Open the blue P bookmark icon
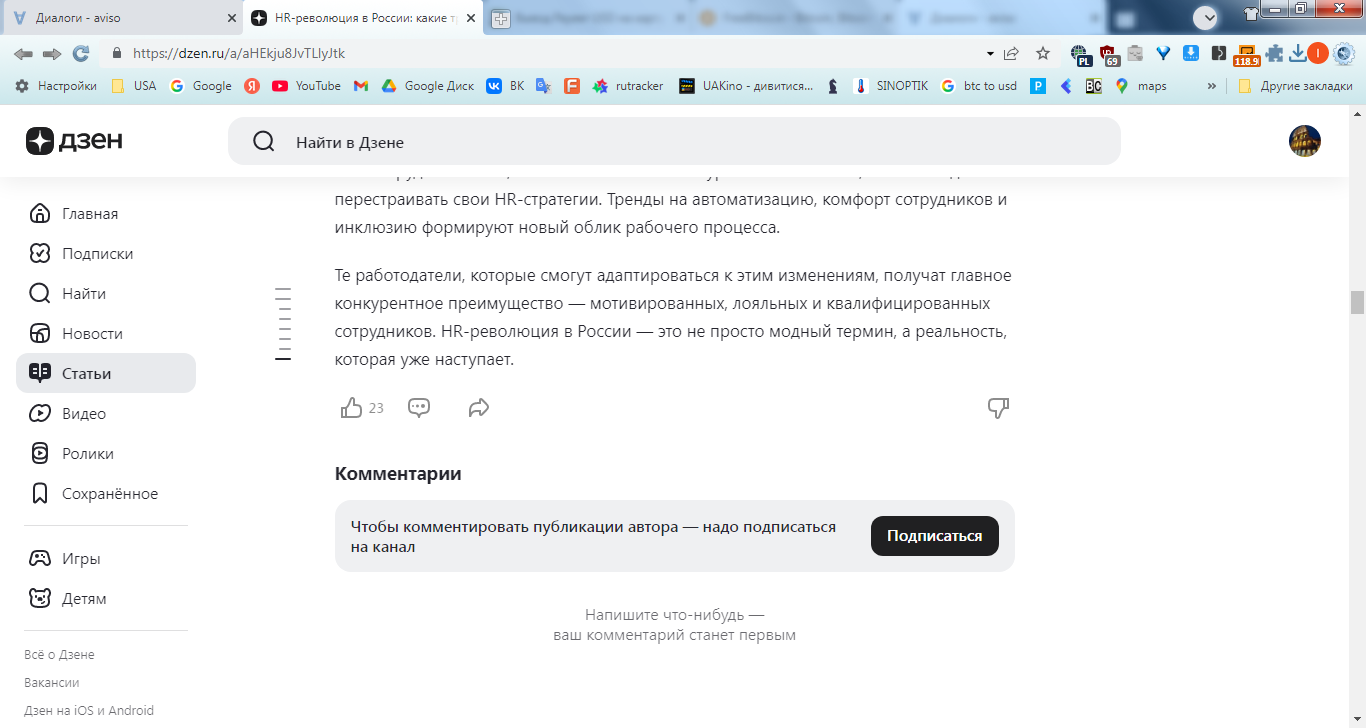1366x728 pixels. coord(1039,86)
